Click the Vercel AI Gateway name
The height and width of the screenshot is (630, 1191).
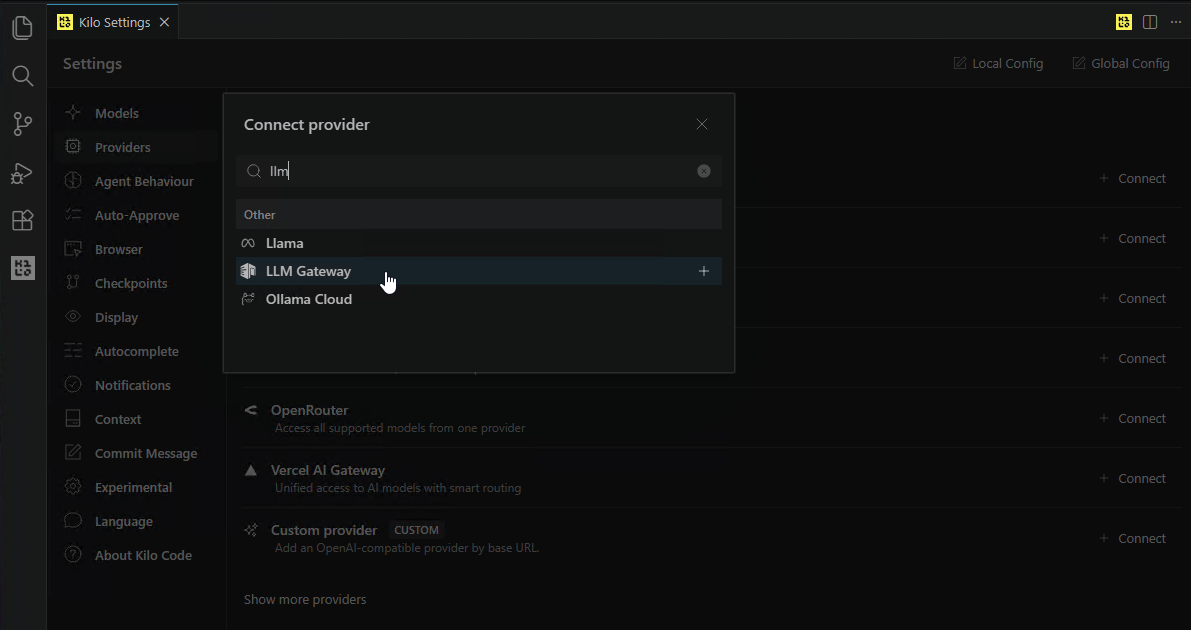tap(328, 470)
